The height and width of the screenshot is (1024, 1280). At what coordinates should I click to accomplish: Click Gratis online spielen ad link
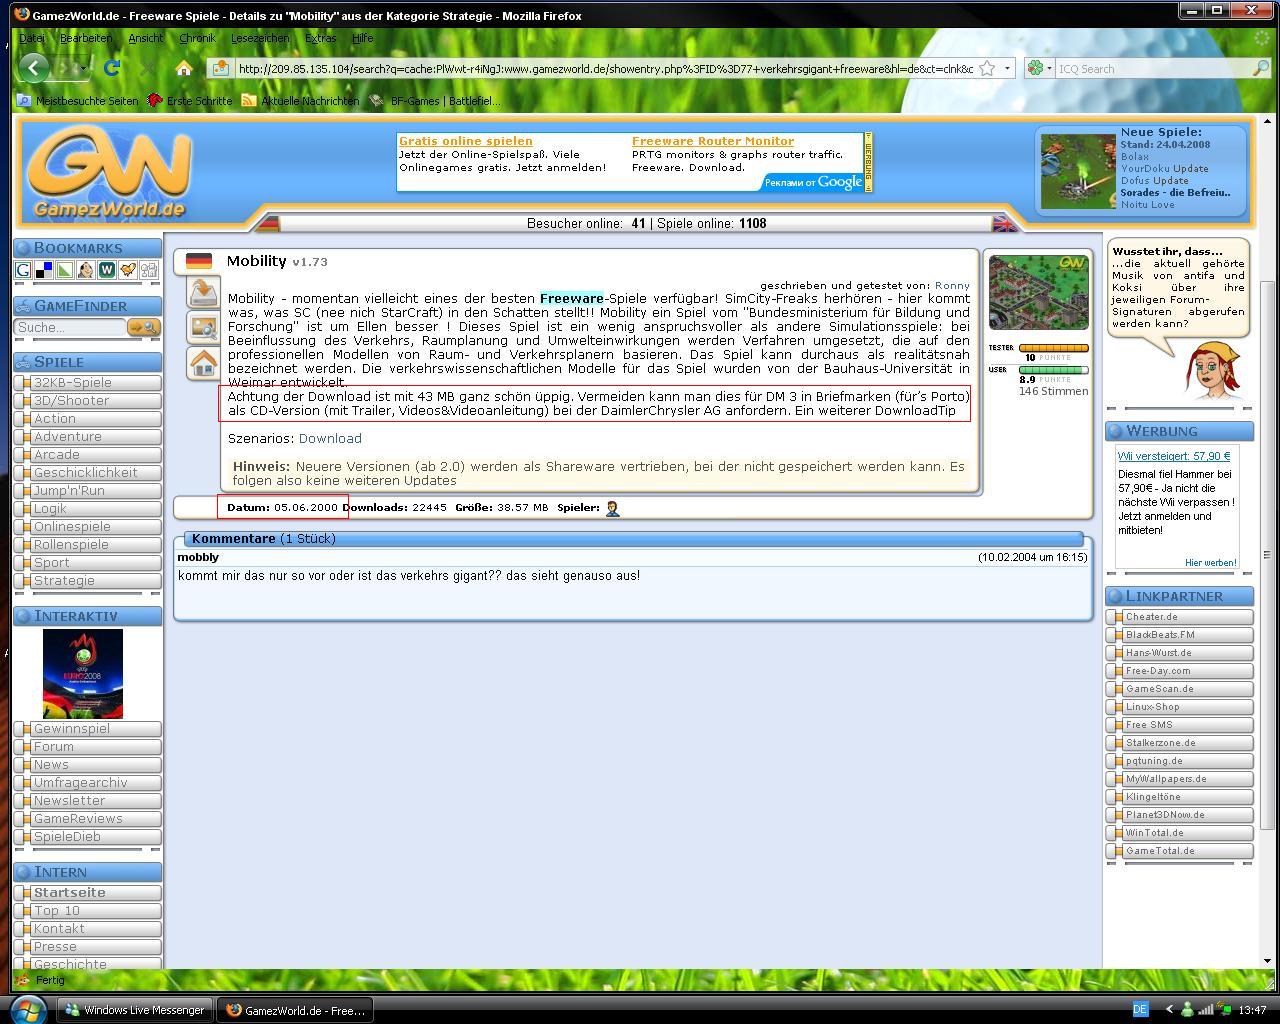click(x=465, y=141)
